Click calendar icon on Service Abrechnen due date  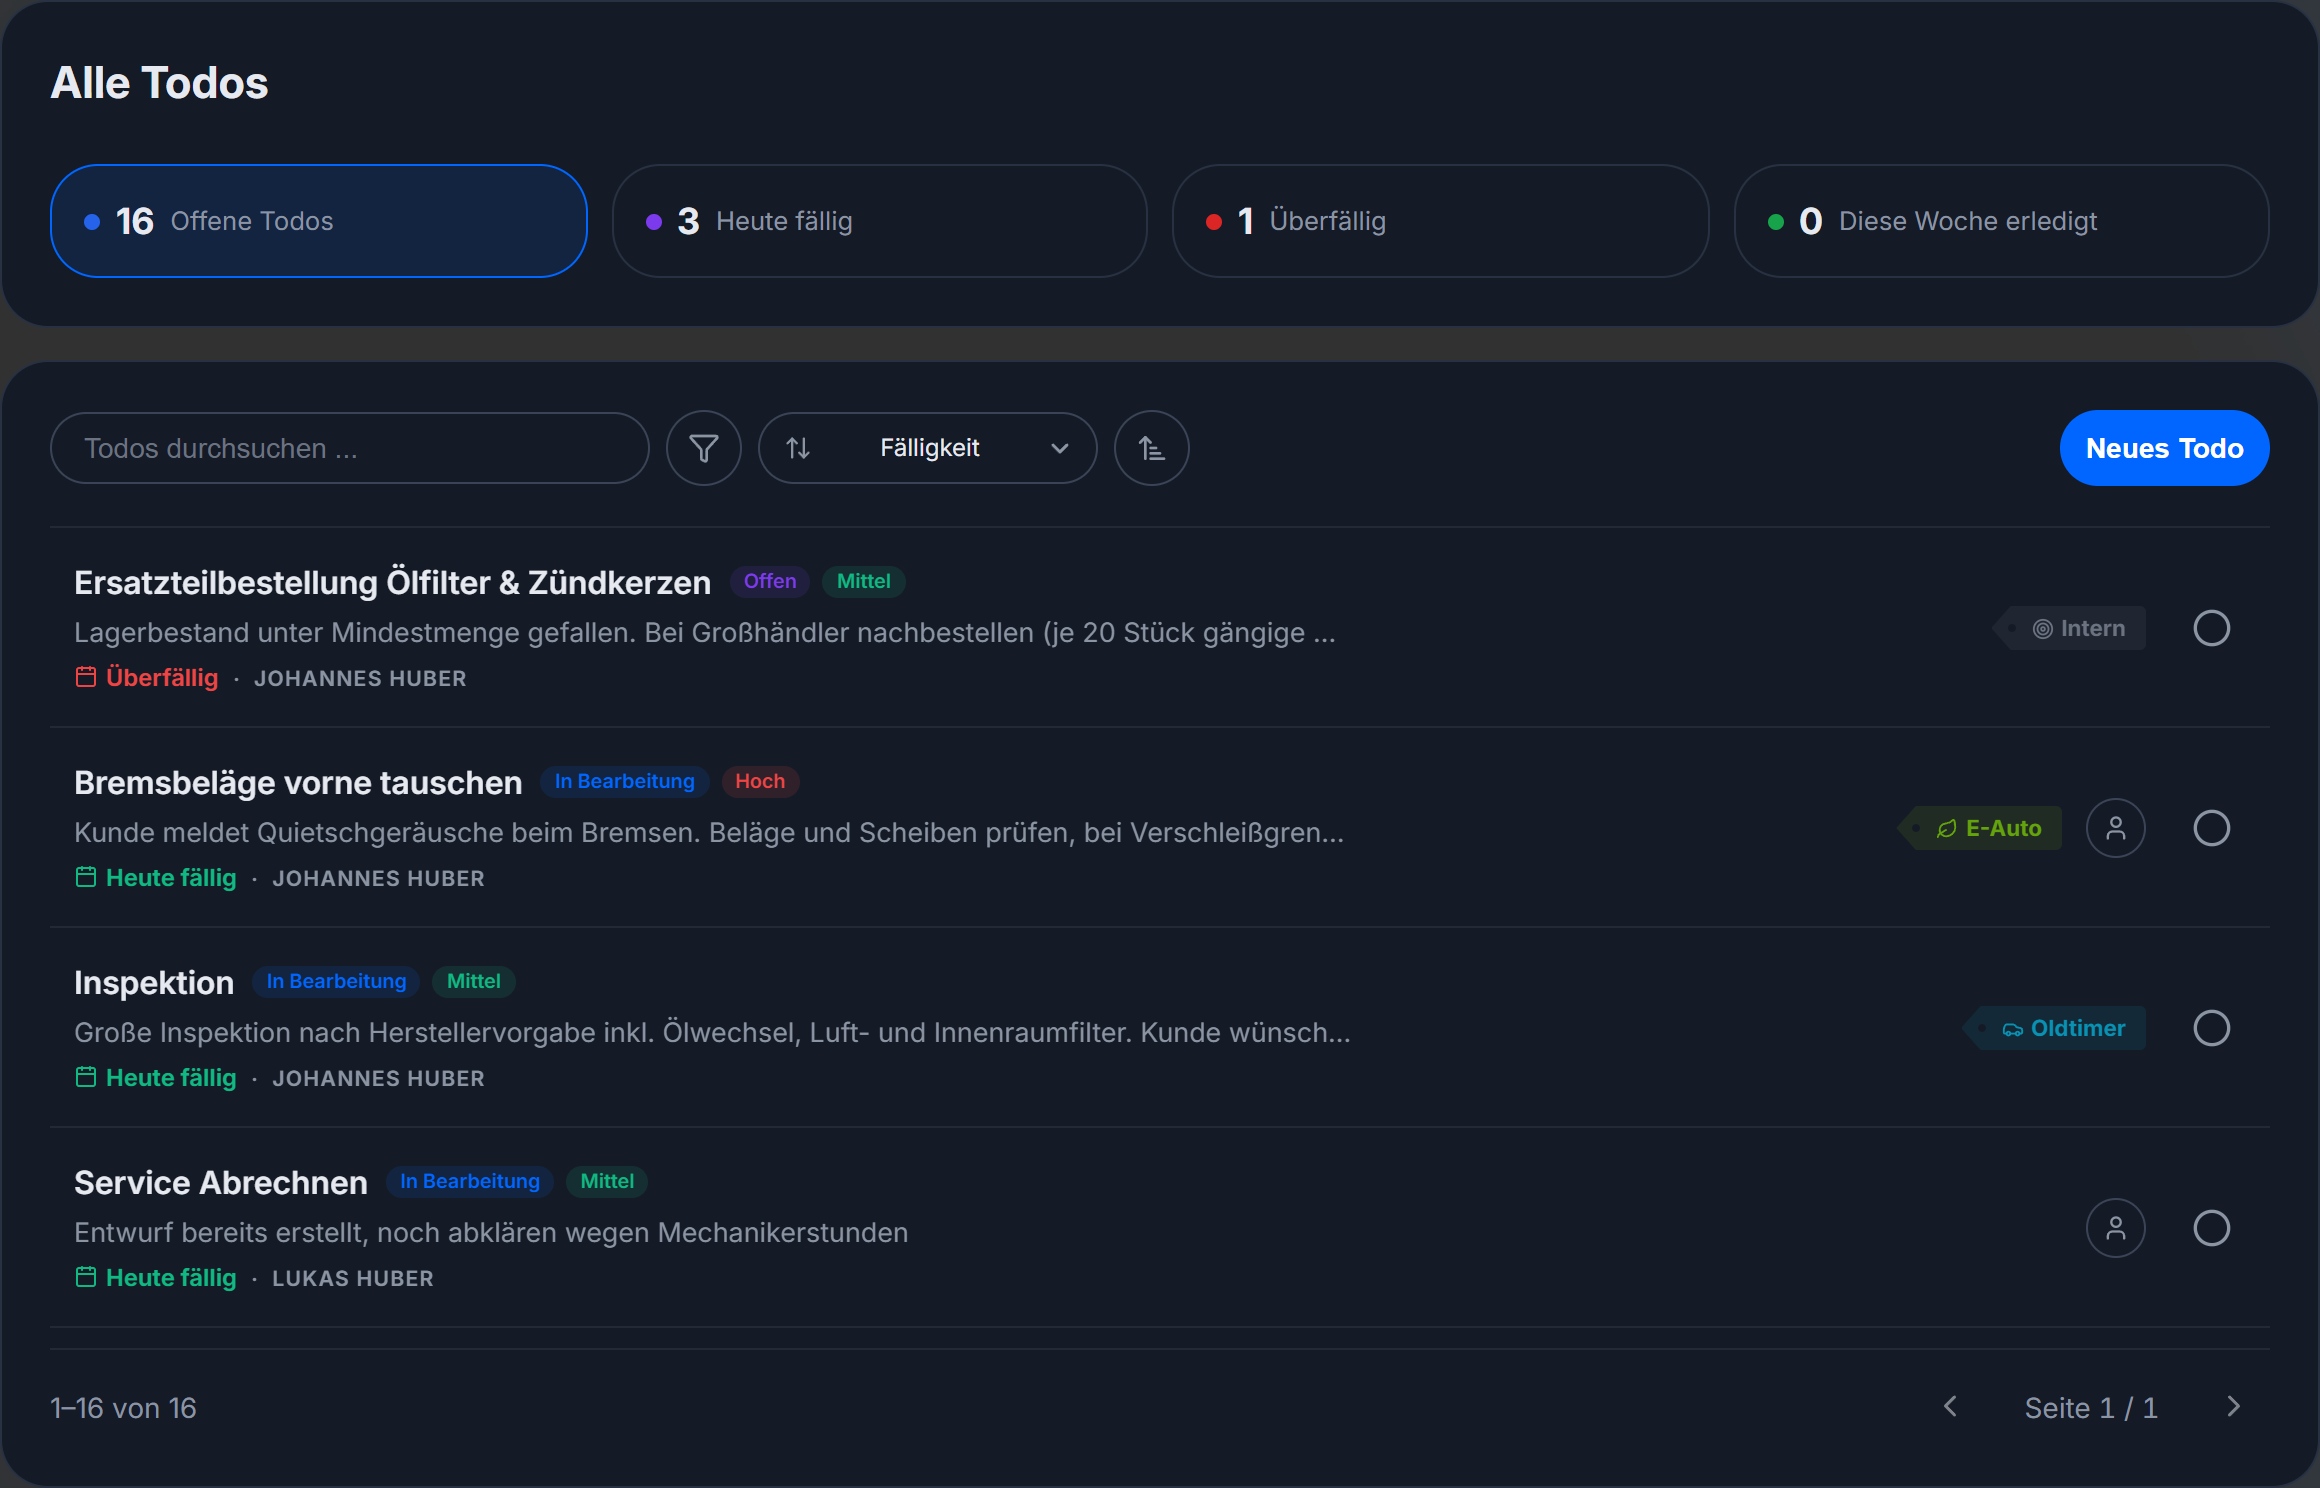[x=86, y=1277]
